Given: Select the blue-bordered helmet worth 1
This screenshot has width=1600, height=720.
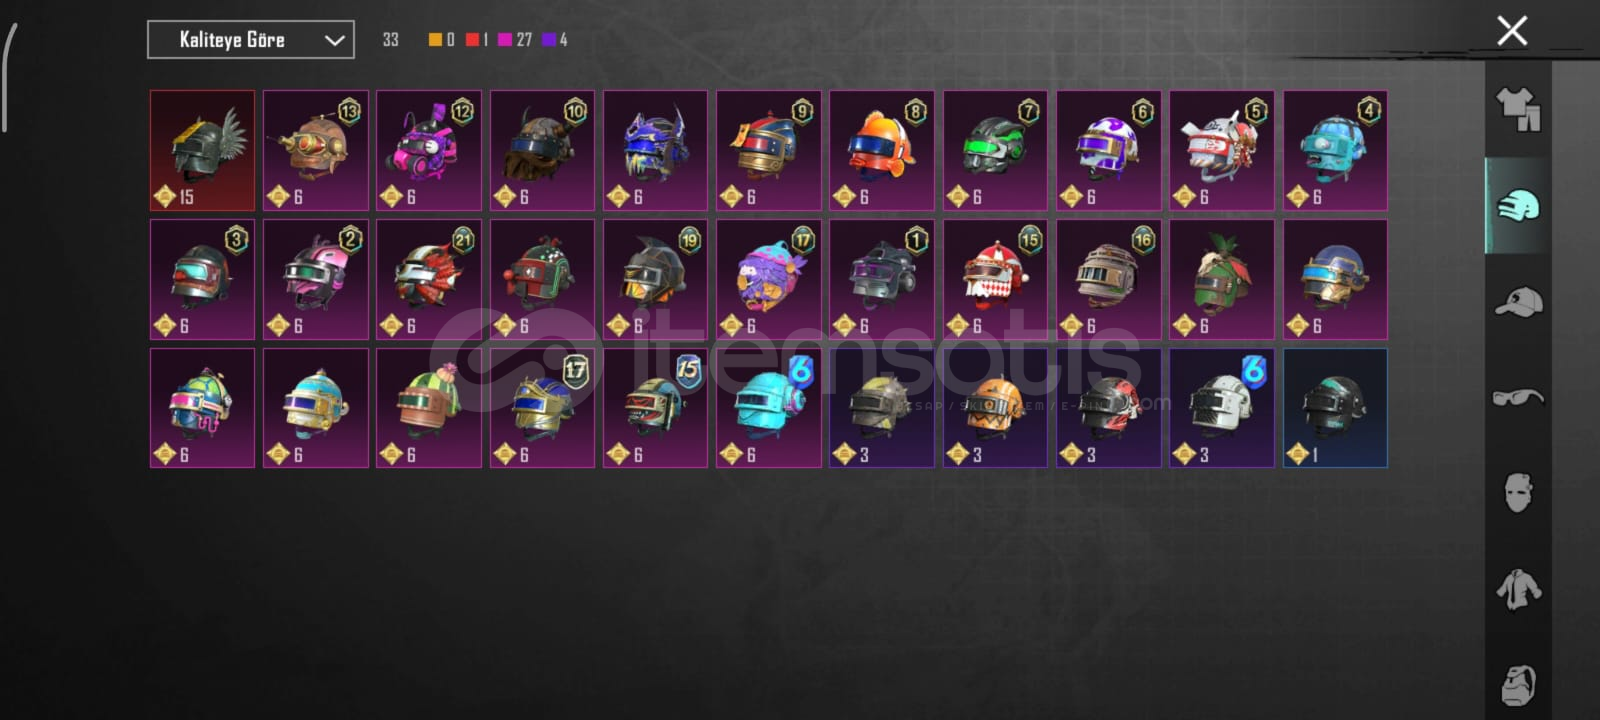Looking at the screenshot, I should pos(1335,407).
